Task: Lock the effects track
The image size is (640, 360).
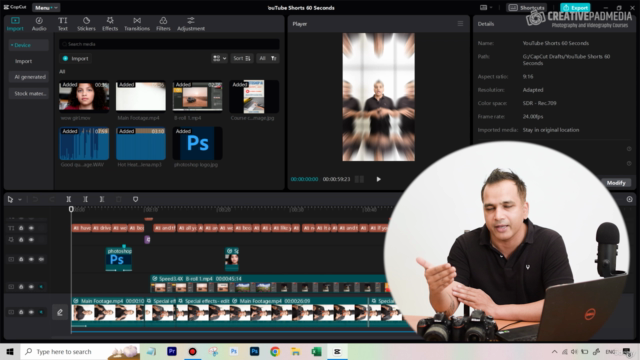Action: (x=21, y=240)
